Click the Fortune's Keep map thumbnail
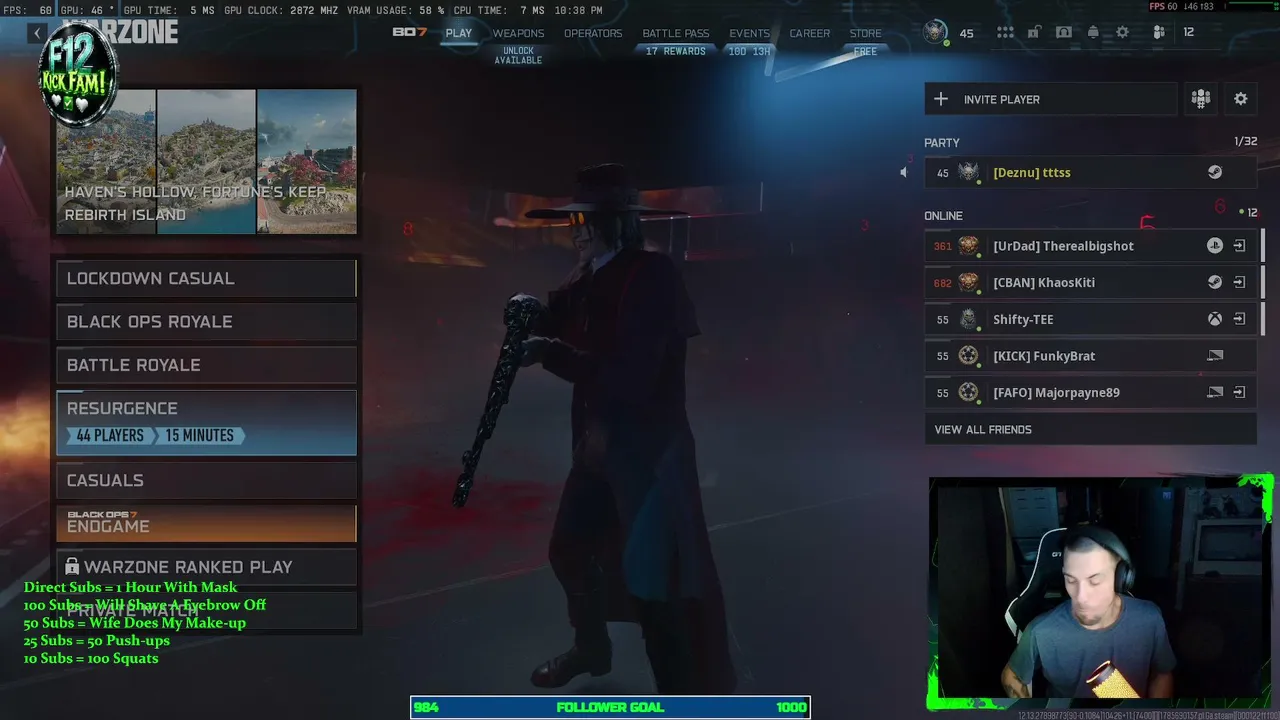 [206, 161]
